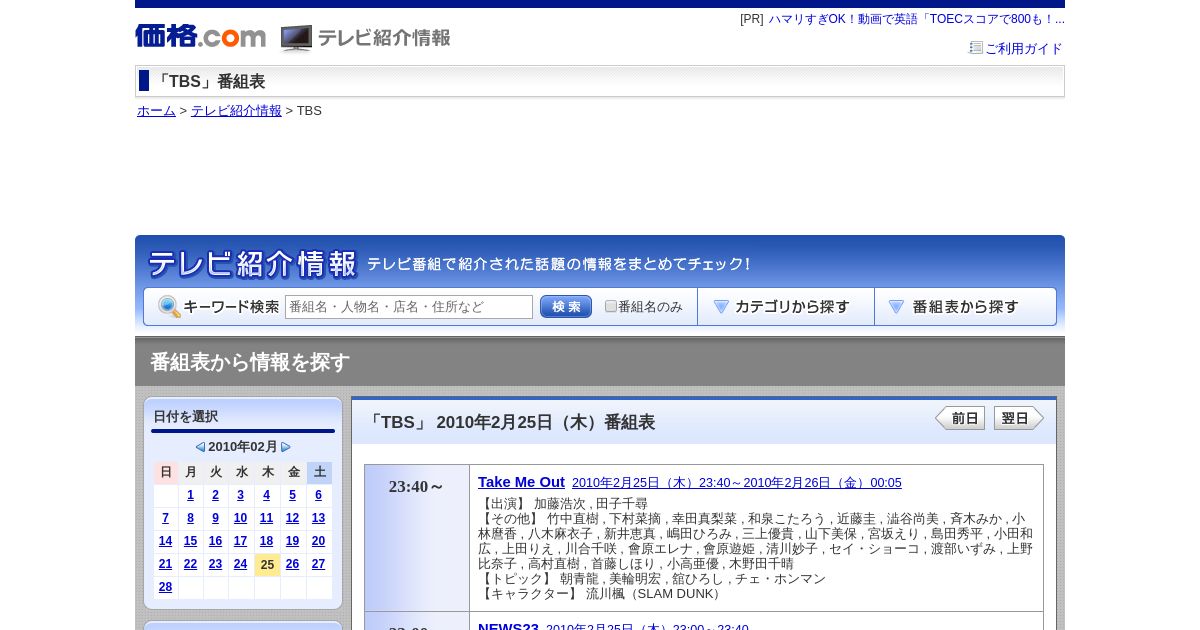Select February 3 in the calendar
Viewport: 1200px width, 630px height.
tap(240, 495)
